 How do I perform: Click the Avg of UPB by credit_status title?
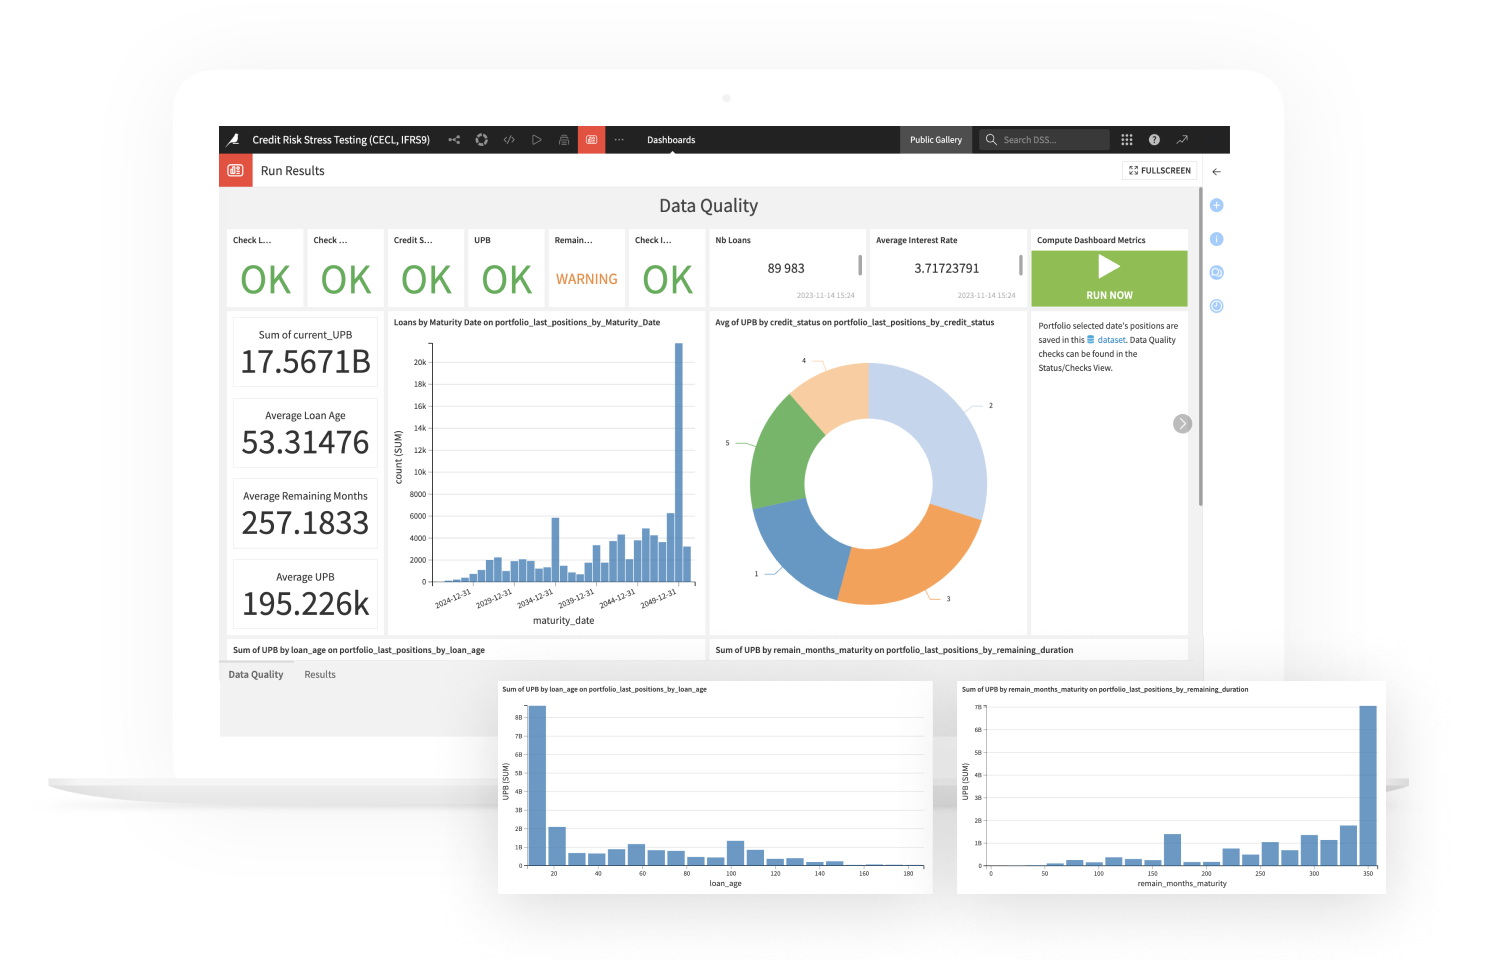coord(855,322)
